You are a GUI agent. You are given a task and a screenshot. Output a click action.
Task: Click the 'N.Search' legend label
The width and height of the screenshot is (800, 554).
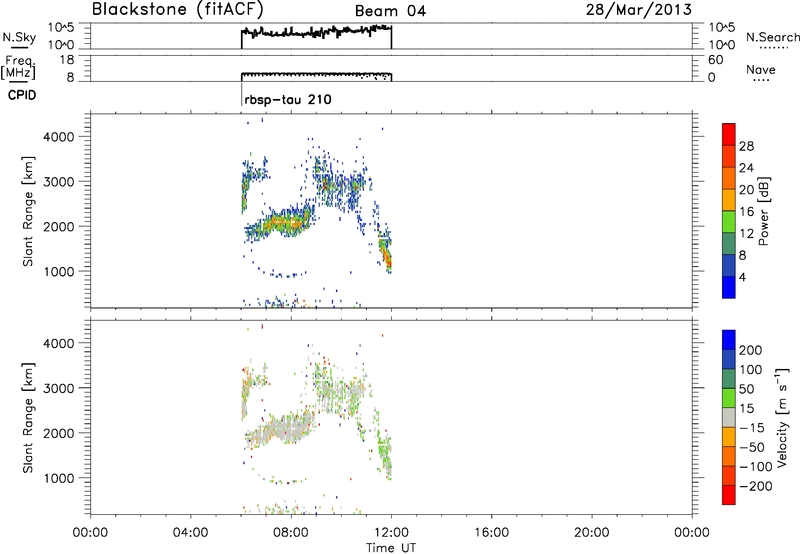point(772,37)
